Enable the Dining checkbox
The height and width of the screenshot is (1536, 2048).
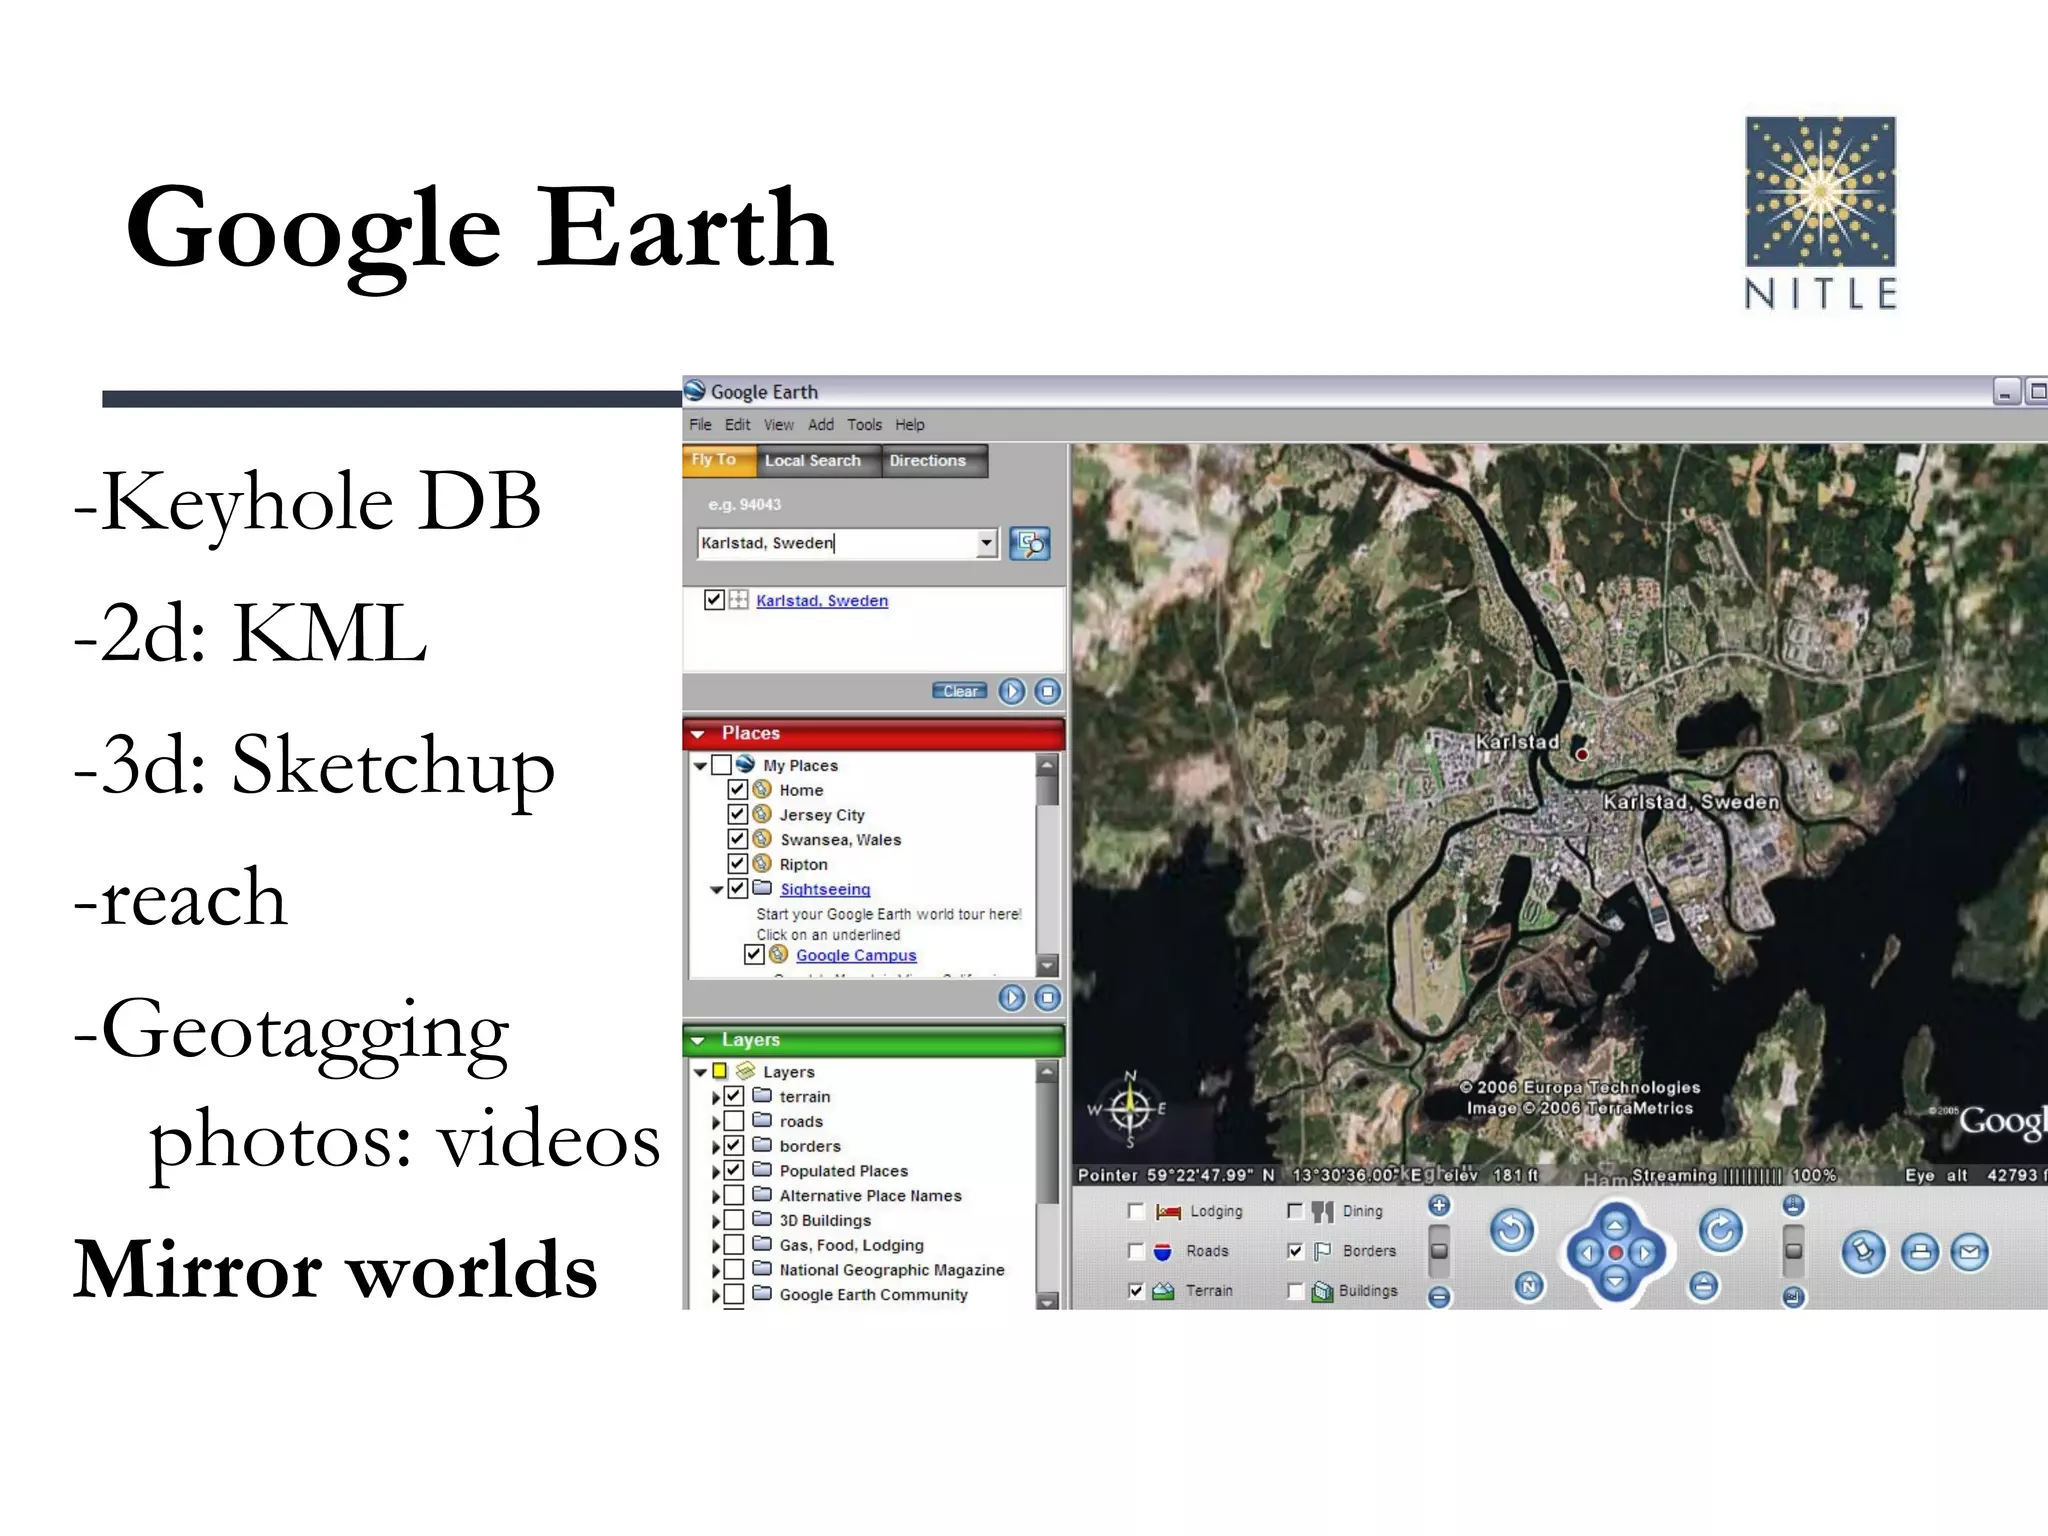point(1295,1211)
